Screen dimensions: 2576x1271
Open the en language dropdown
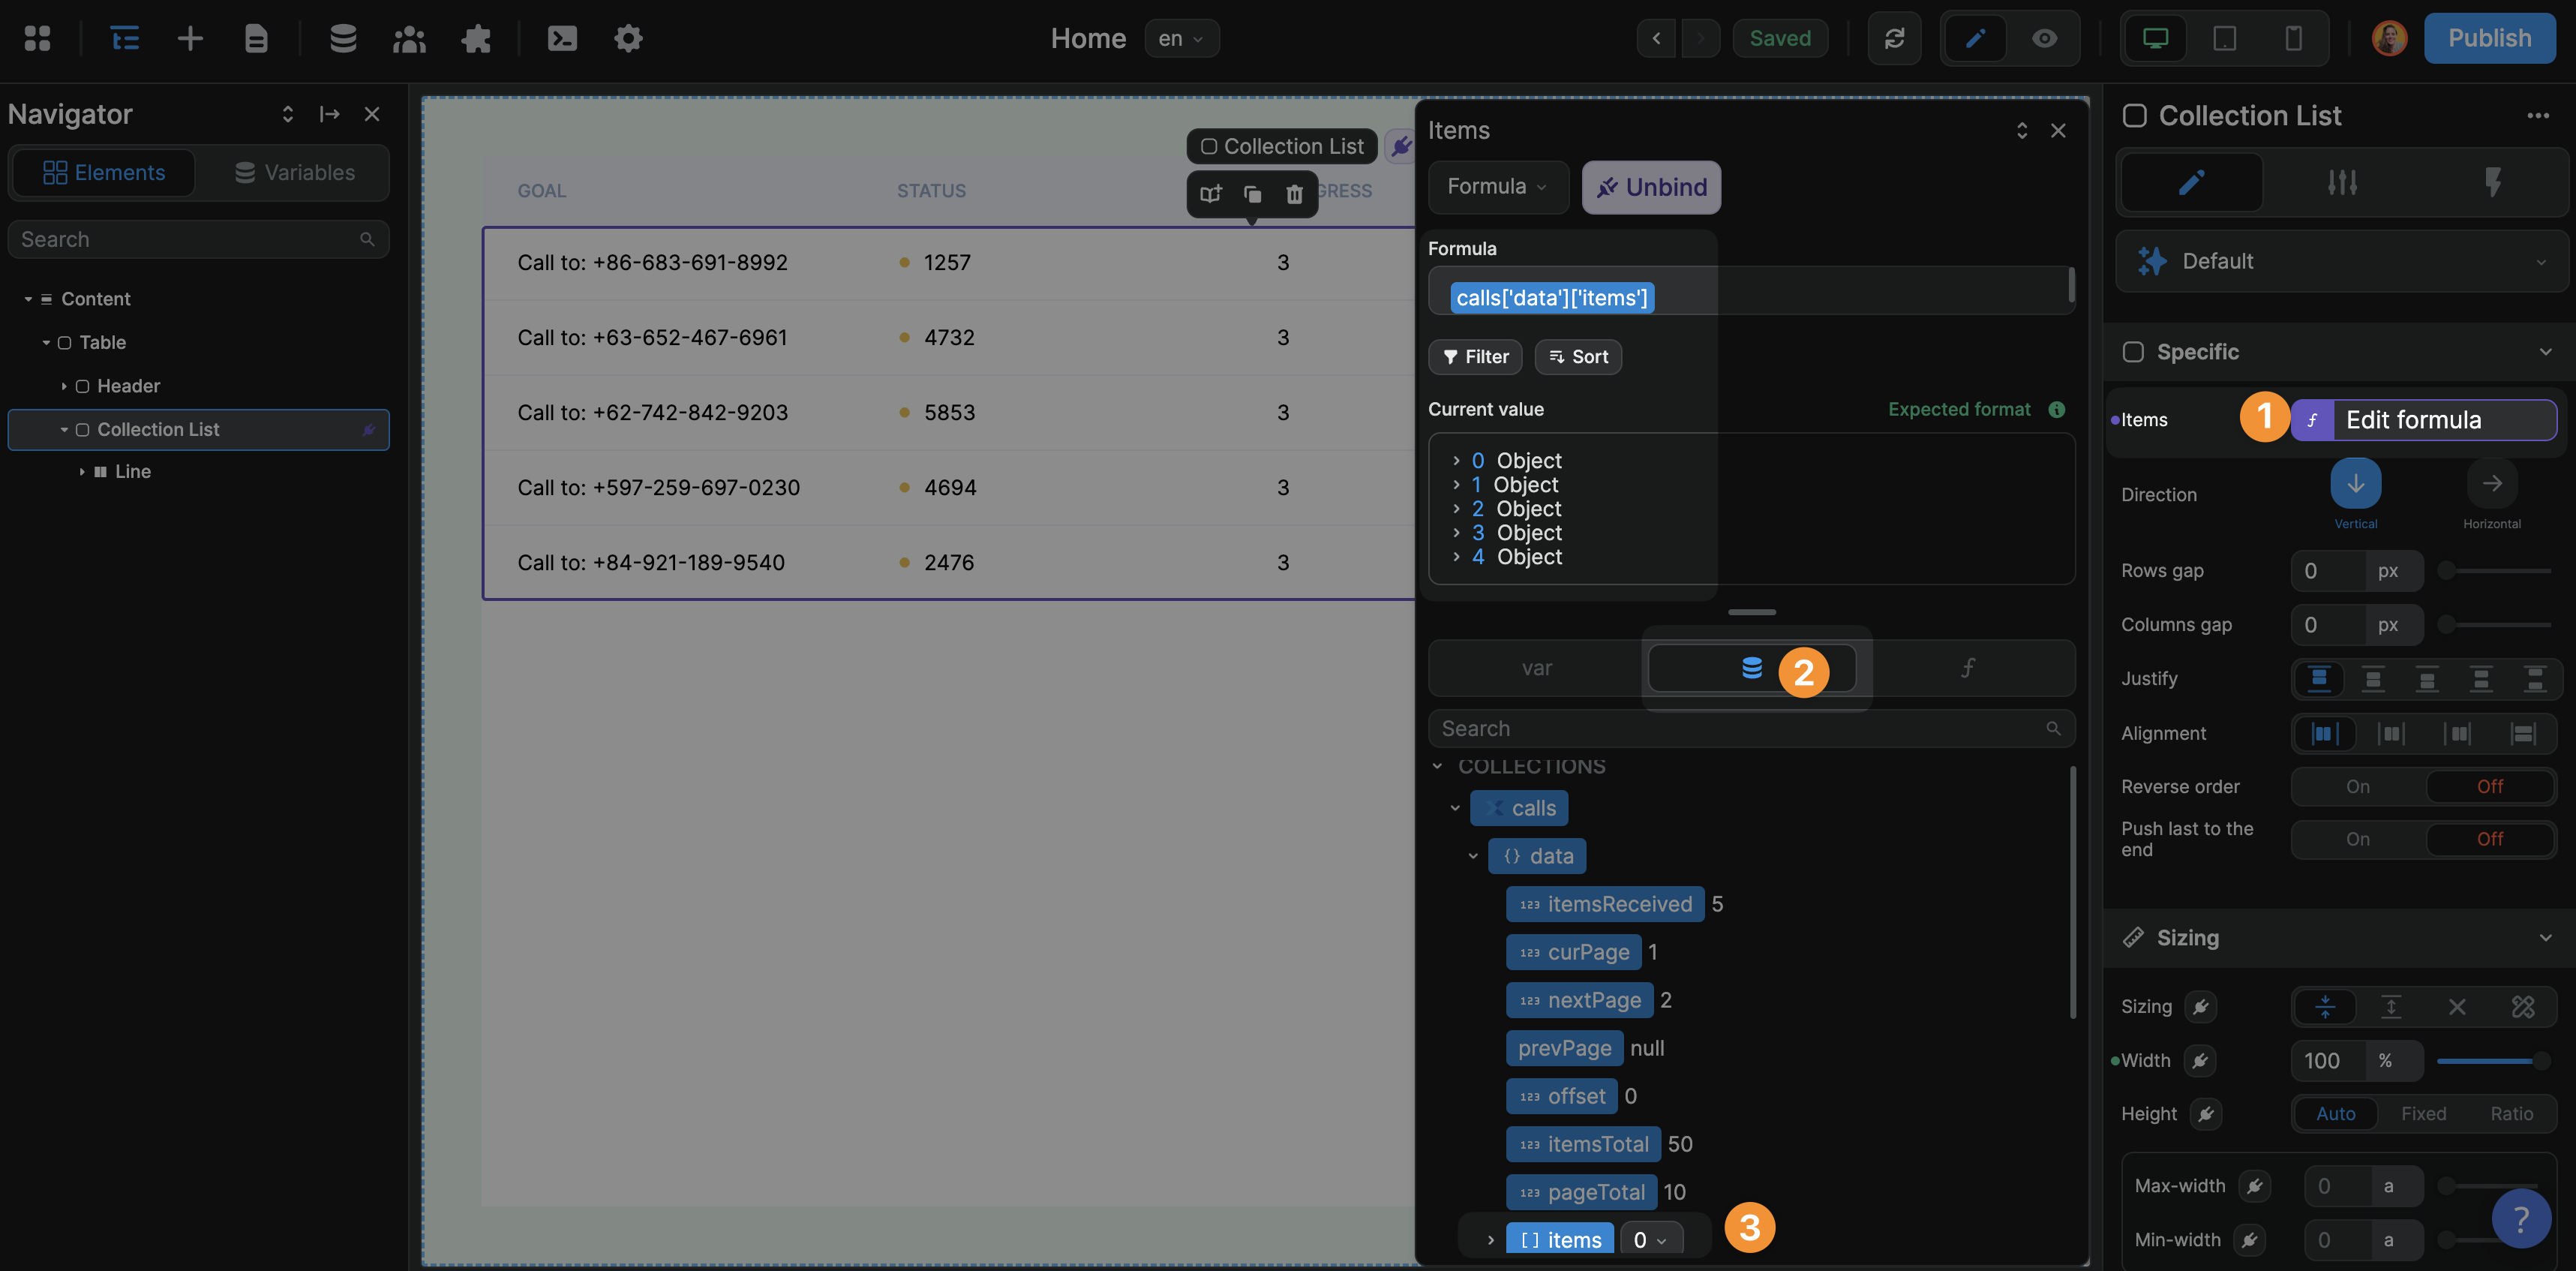(x=1181, y=38)
